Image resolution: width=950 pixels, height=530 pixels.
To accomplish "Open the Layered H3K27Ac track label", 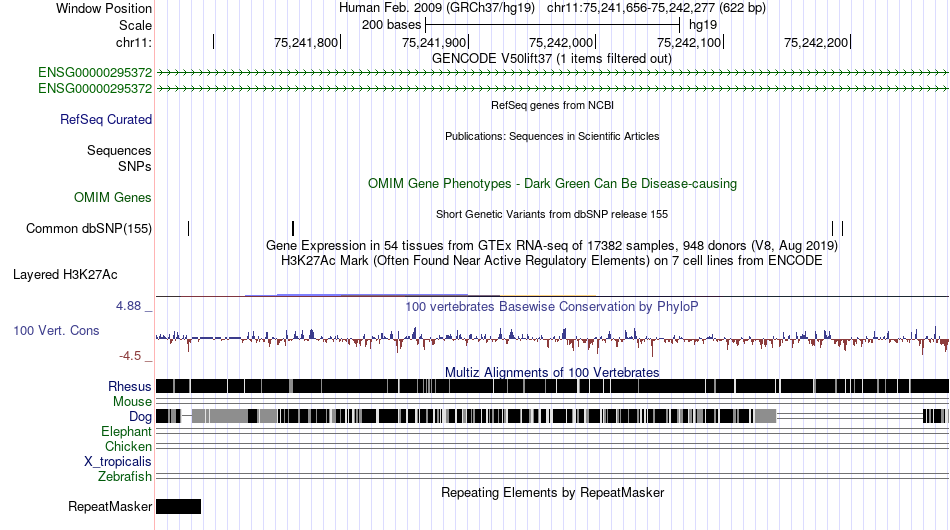I will pos(65,274).
